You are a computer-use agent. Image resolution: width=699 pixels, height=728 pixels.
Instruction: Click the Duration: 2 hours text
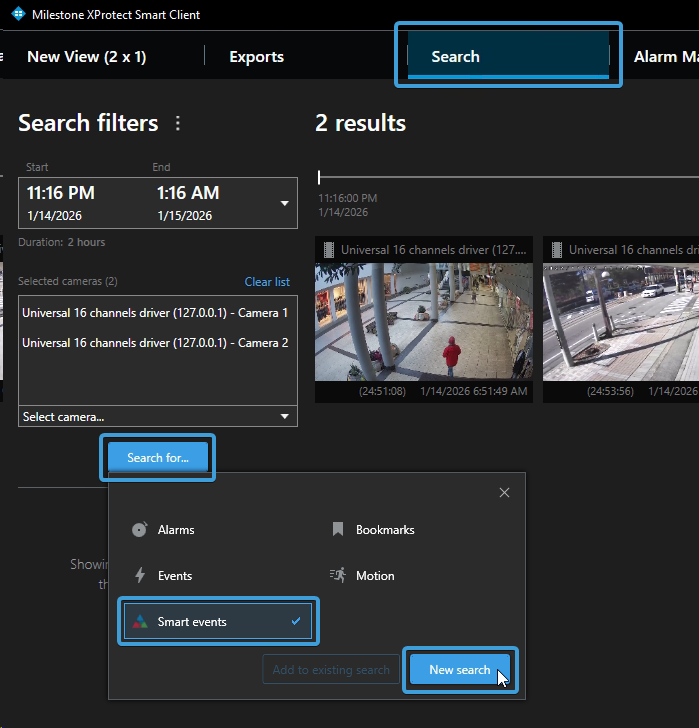62,242
